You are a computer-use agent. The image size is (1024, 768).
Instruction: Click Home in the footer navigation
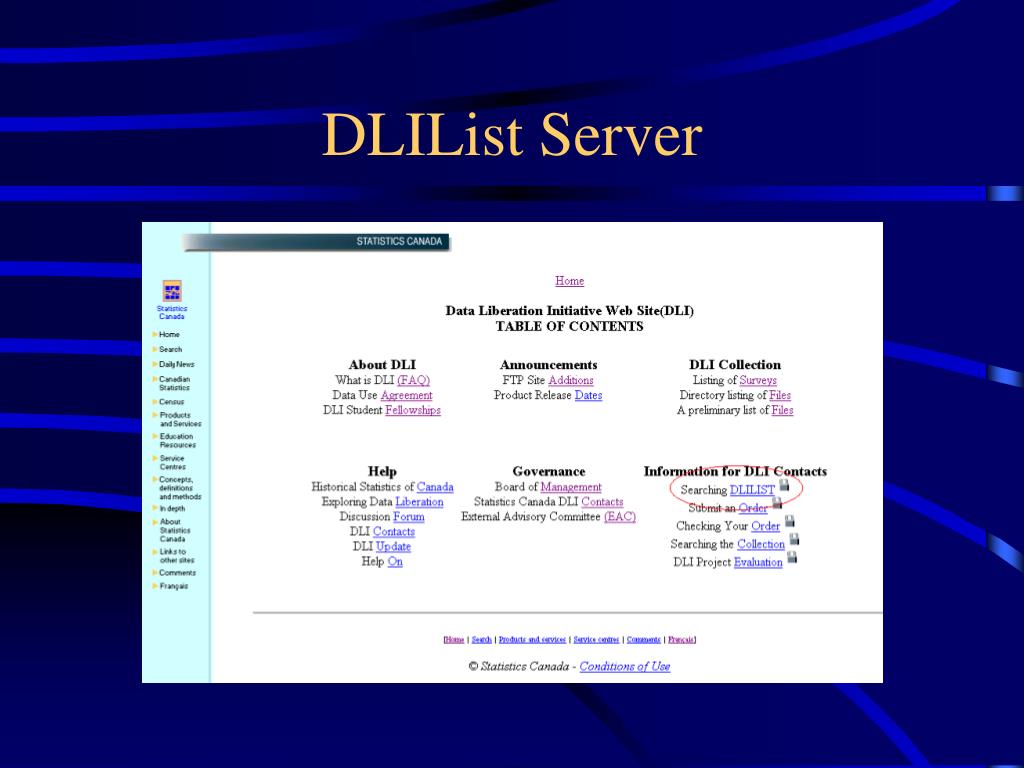click(x=455, y=640)
